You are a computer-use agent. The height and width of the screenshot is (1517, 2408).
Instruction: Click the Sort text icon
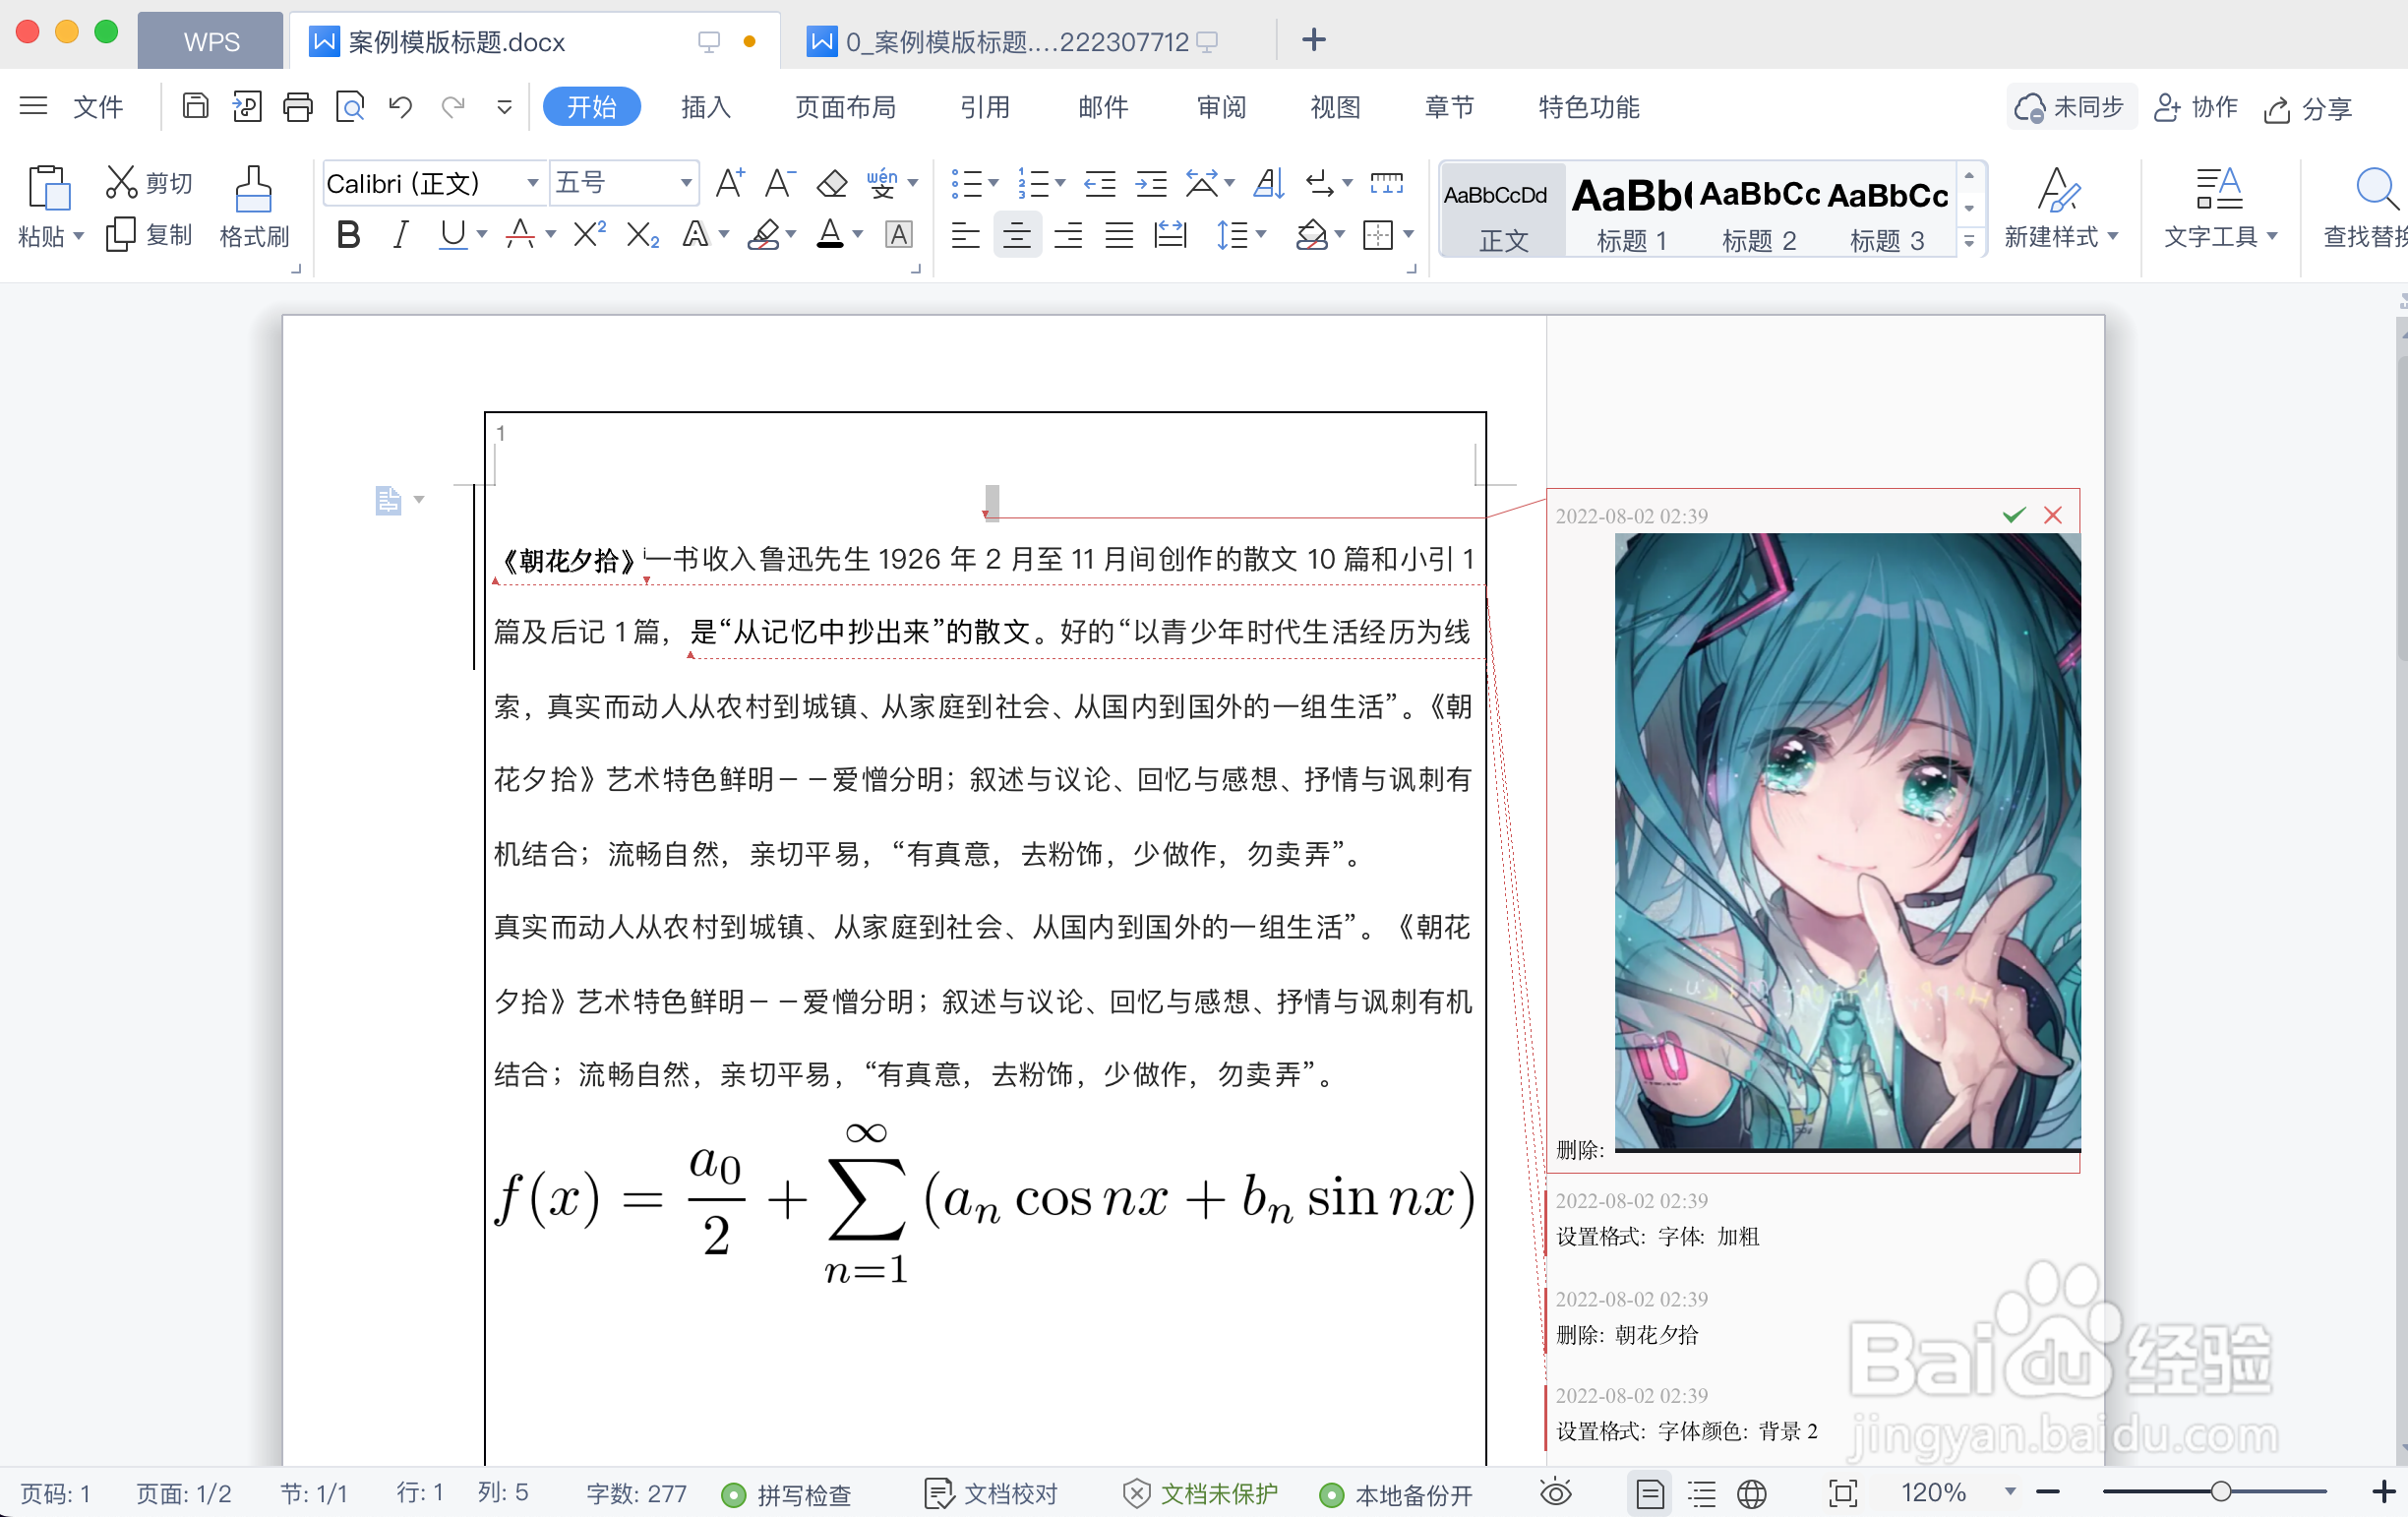point(1268,183)
